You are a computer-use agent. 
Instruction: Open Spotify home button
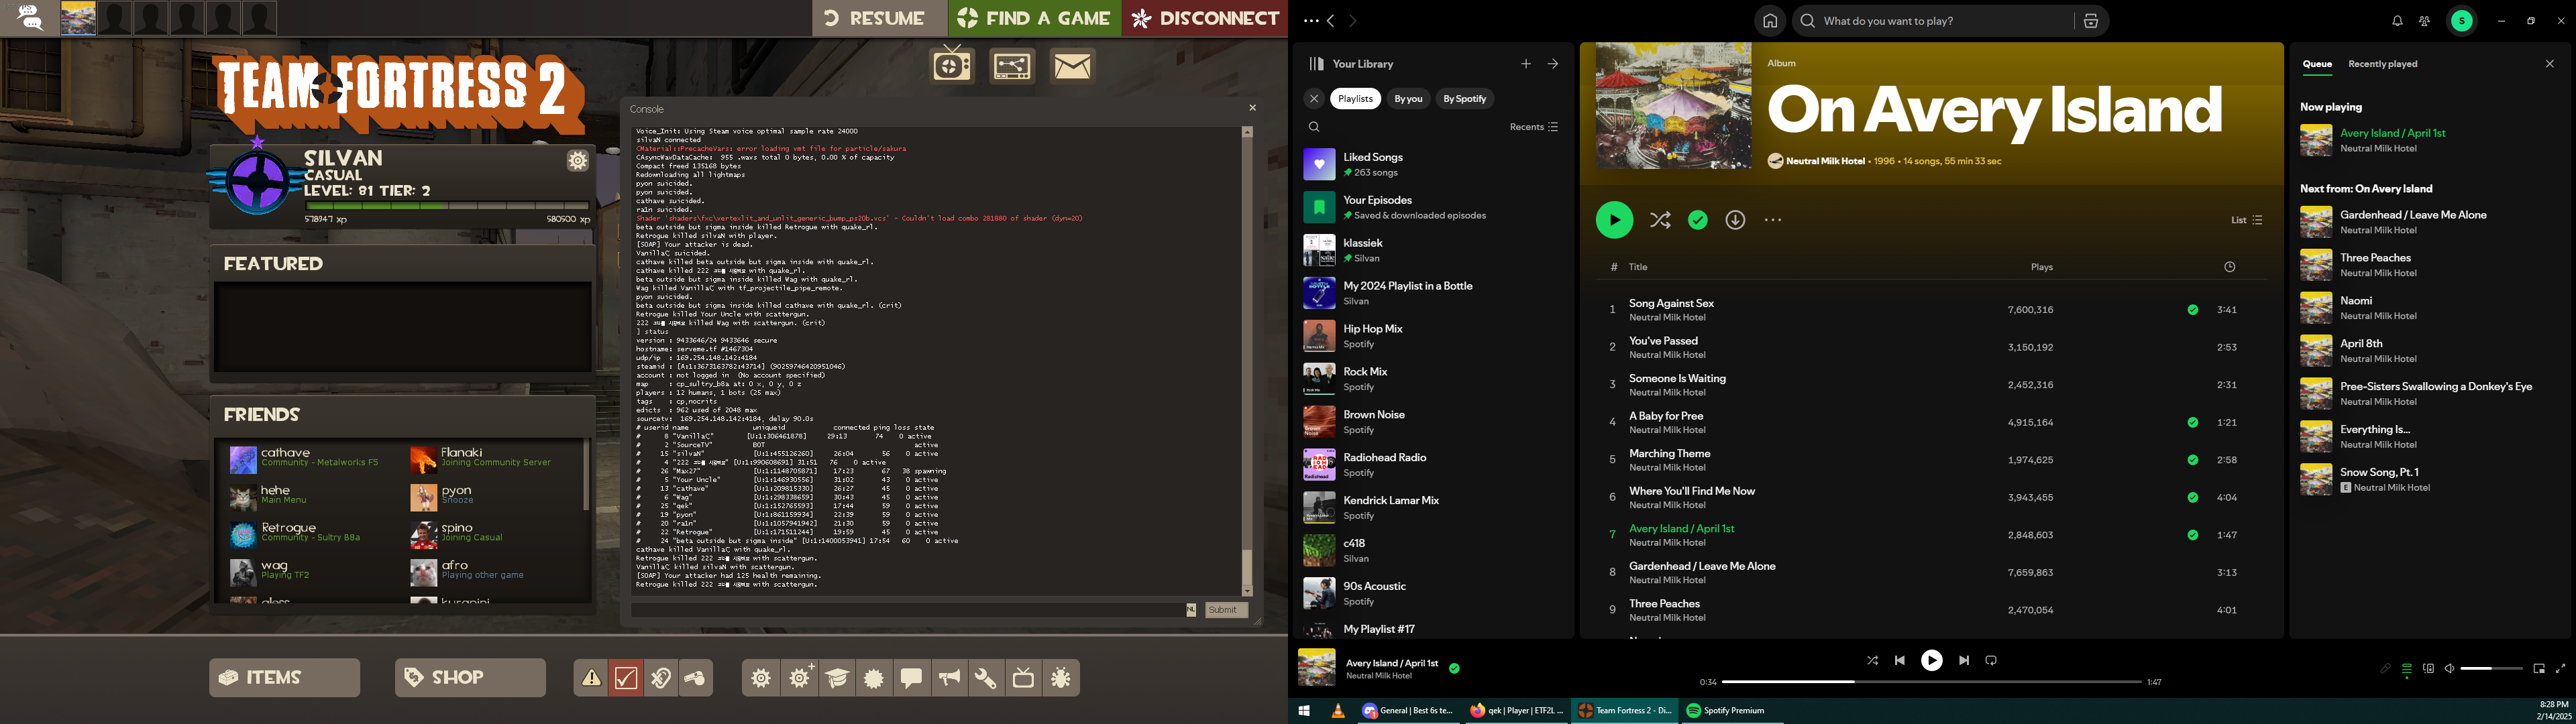point(1769,21)
